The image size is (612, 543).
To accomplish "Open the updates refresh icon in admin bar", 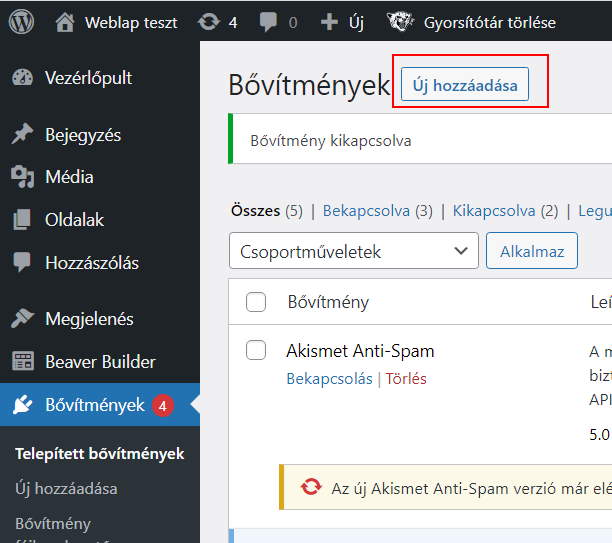I will [x=209, y=22].
